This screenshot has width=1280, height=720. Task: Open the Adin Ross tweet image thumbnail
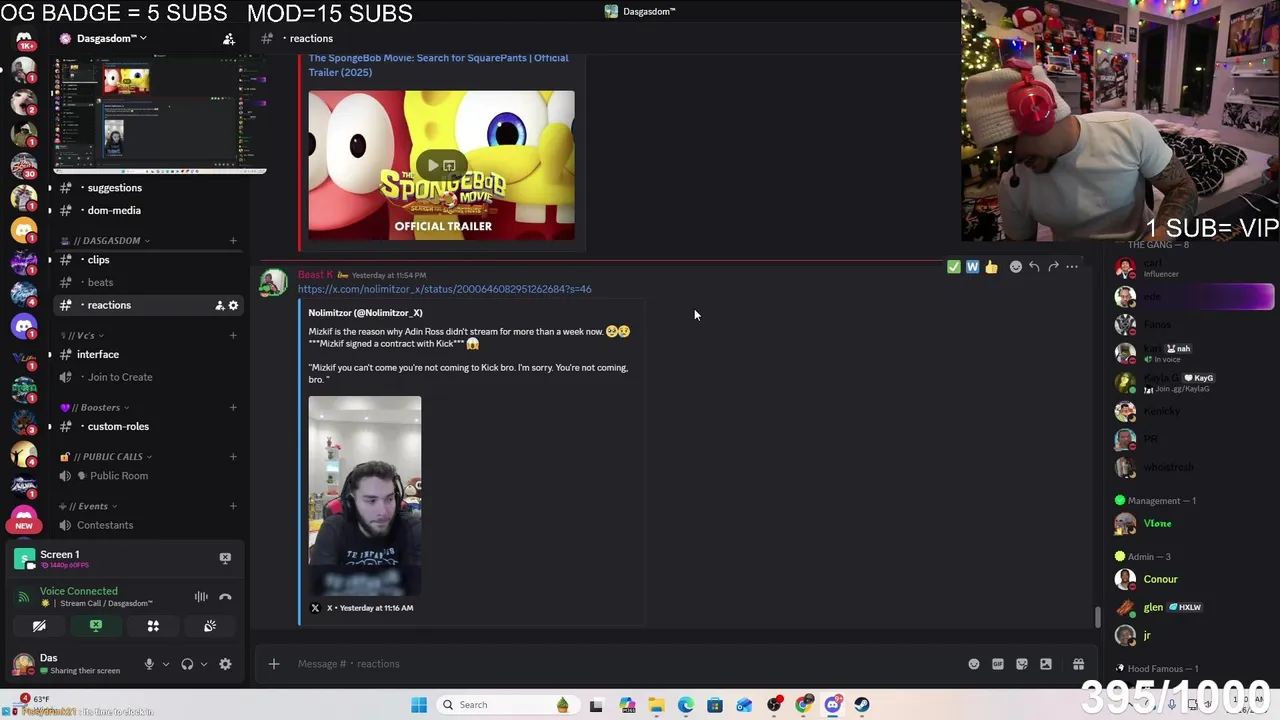pyautogui.click(x=365, y=495)
